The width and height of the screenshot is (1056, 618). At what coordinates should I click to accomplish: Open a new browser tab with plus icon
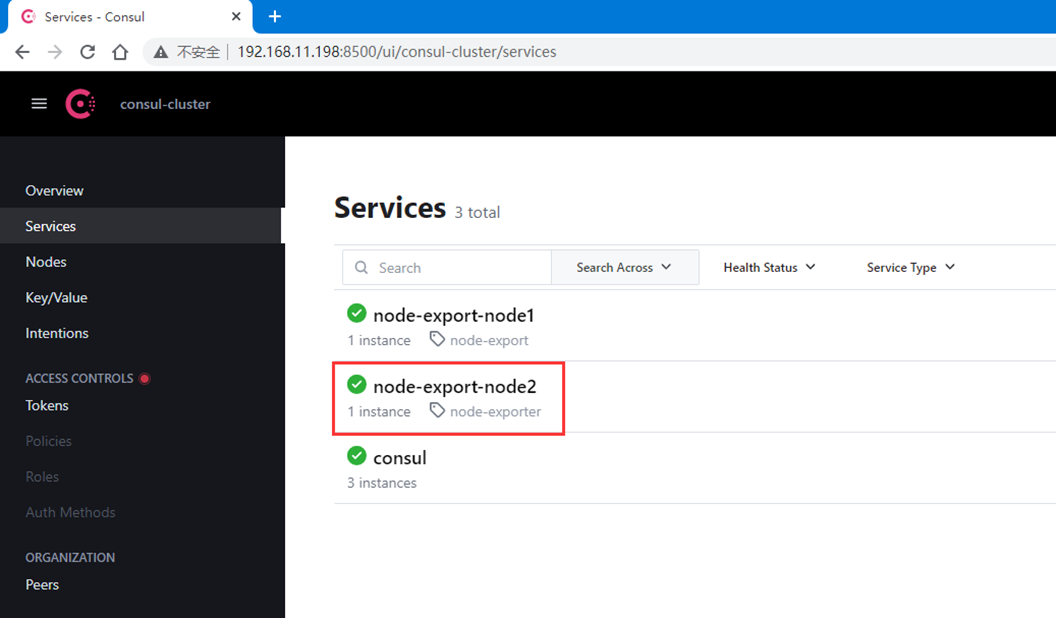tap(275, 16)
